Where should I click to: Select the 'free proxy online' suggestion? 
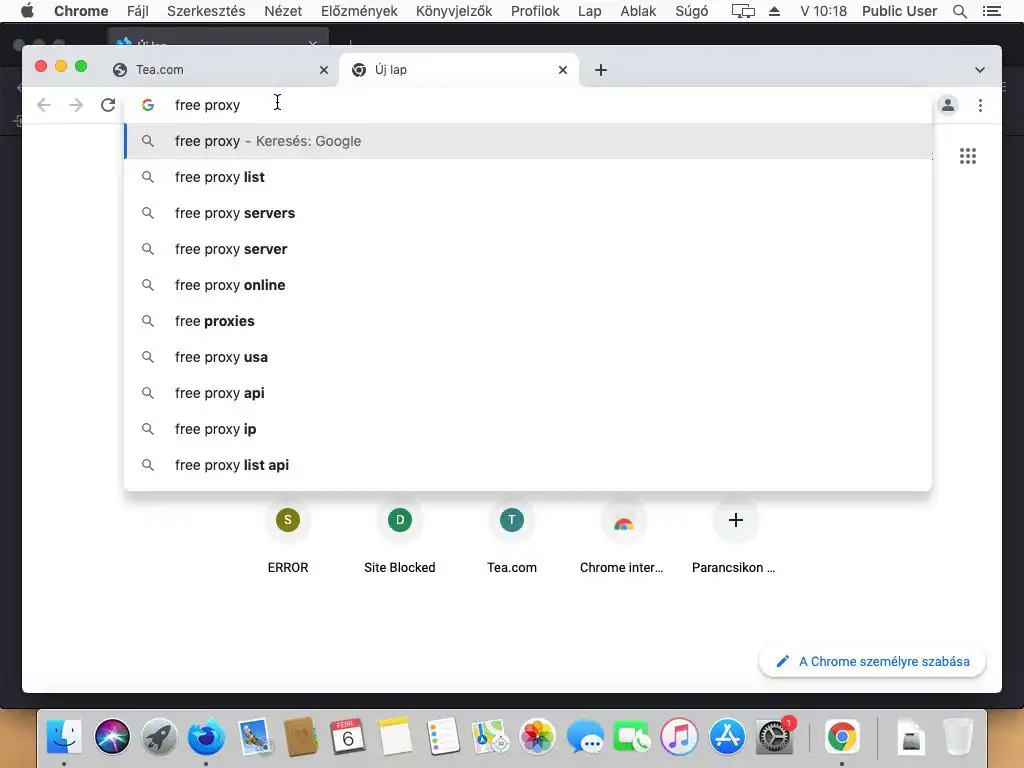528,285
